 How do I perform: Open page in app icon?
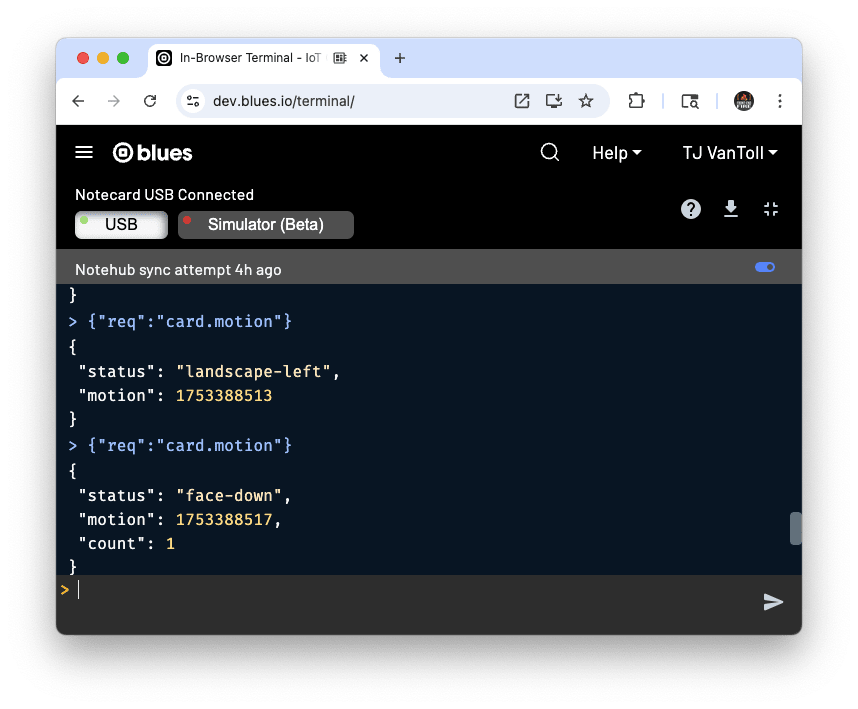[x=521, y=101]
